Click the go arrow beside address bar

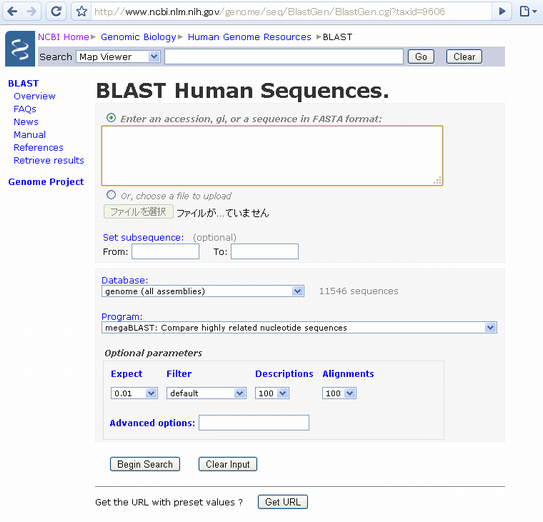pyautogui.click(x=502, y=11)
